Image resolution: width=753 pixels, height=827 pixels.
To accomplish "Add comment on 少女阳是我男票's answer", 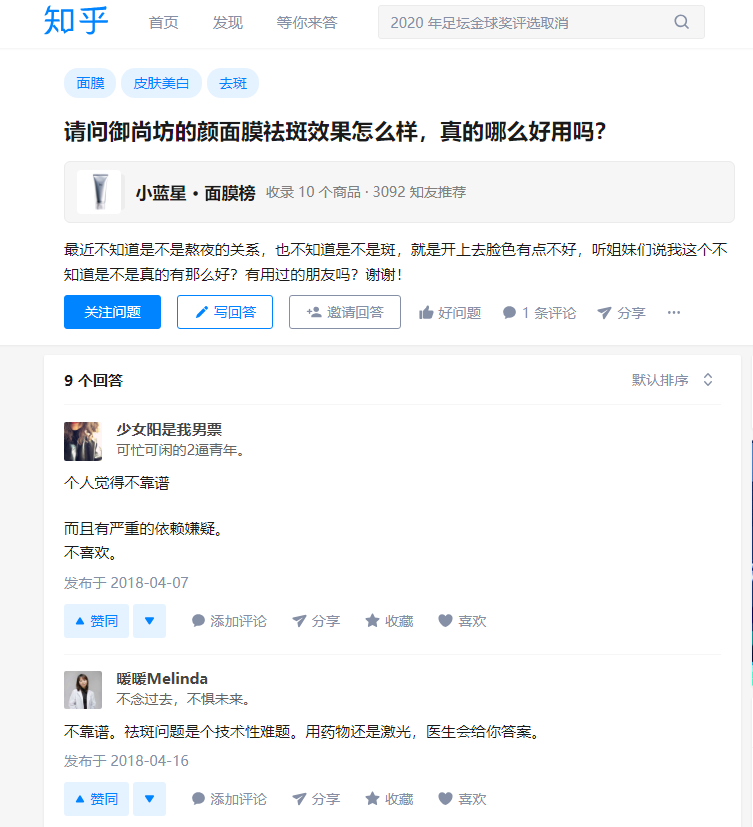I will tap(229, 621).
